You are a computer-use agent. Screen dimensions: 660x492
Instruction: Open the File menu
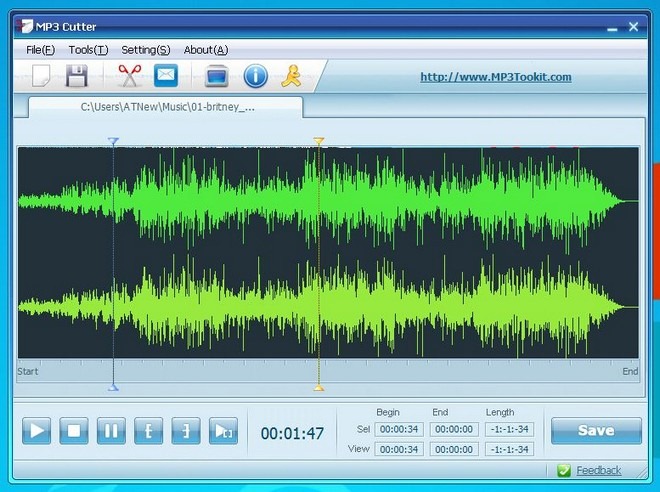(40, 50)
